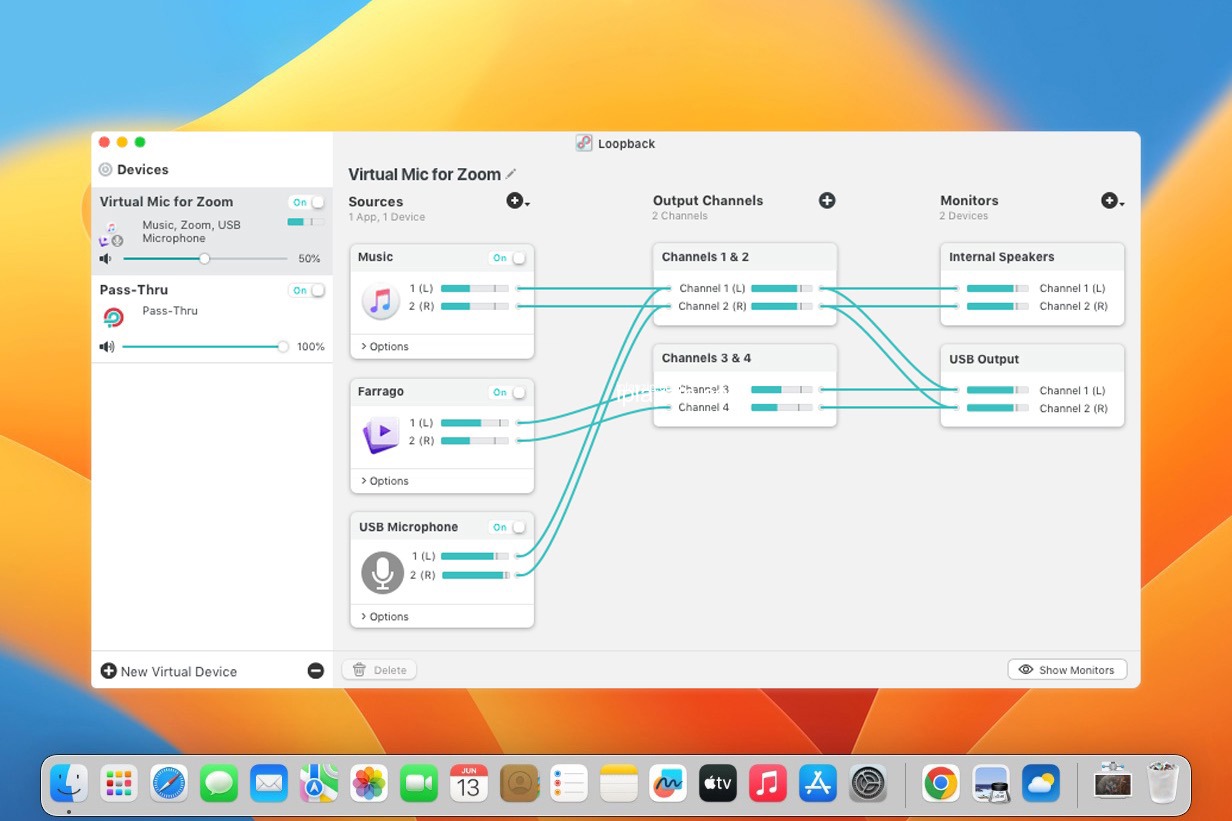Click the Pass-Thru speaker volume icon
This screenshot has height=821, width=1232.
106,347
